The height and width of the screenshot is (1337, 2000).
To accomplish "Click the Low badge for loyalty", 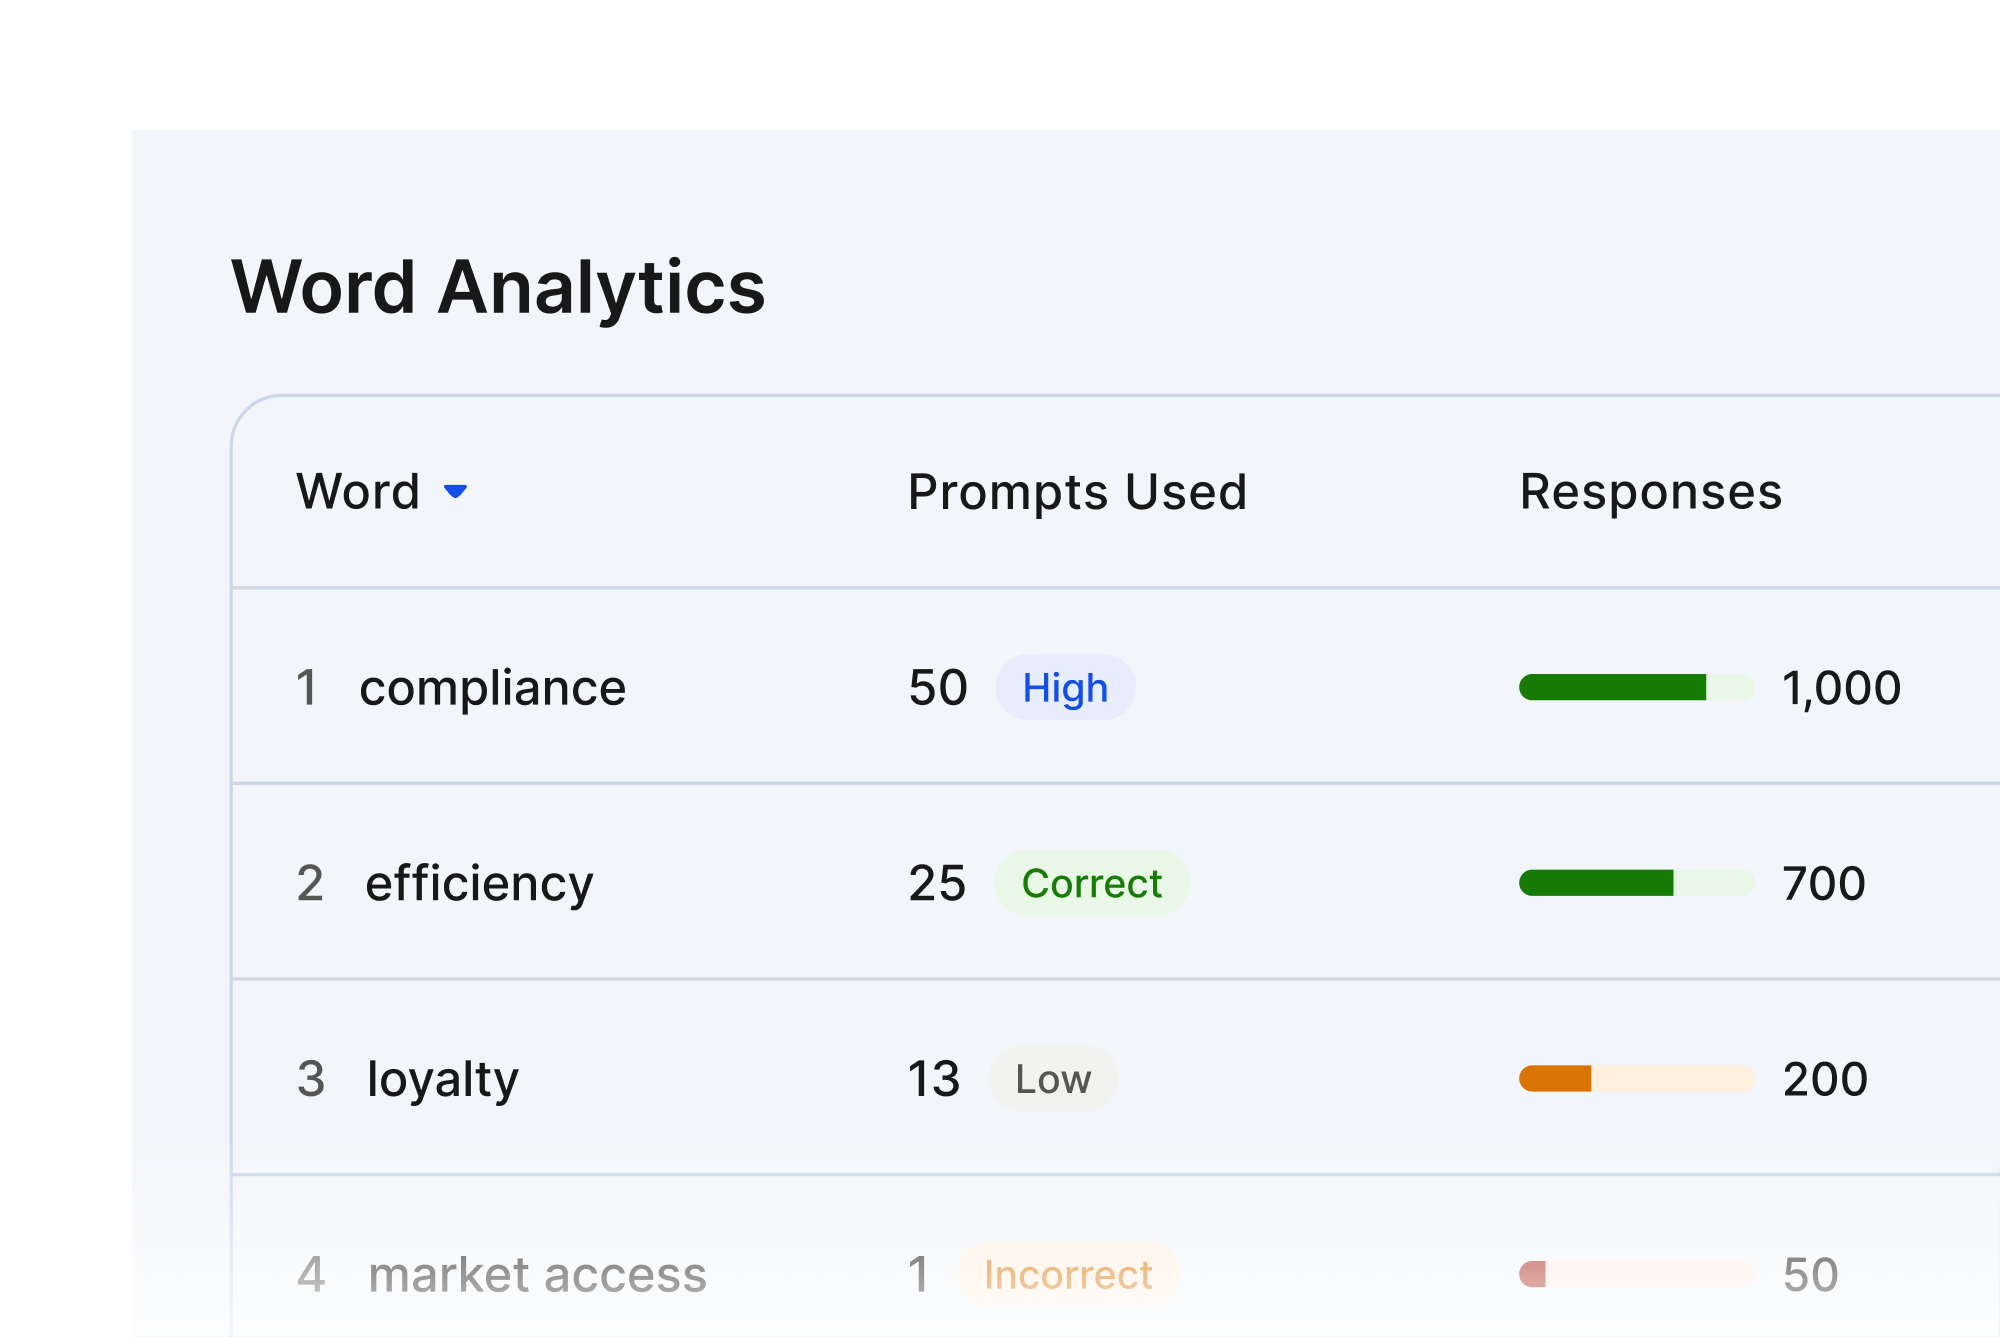I will (x=1053, y=1079).
